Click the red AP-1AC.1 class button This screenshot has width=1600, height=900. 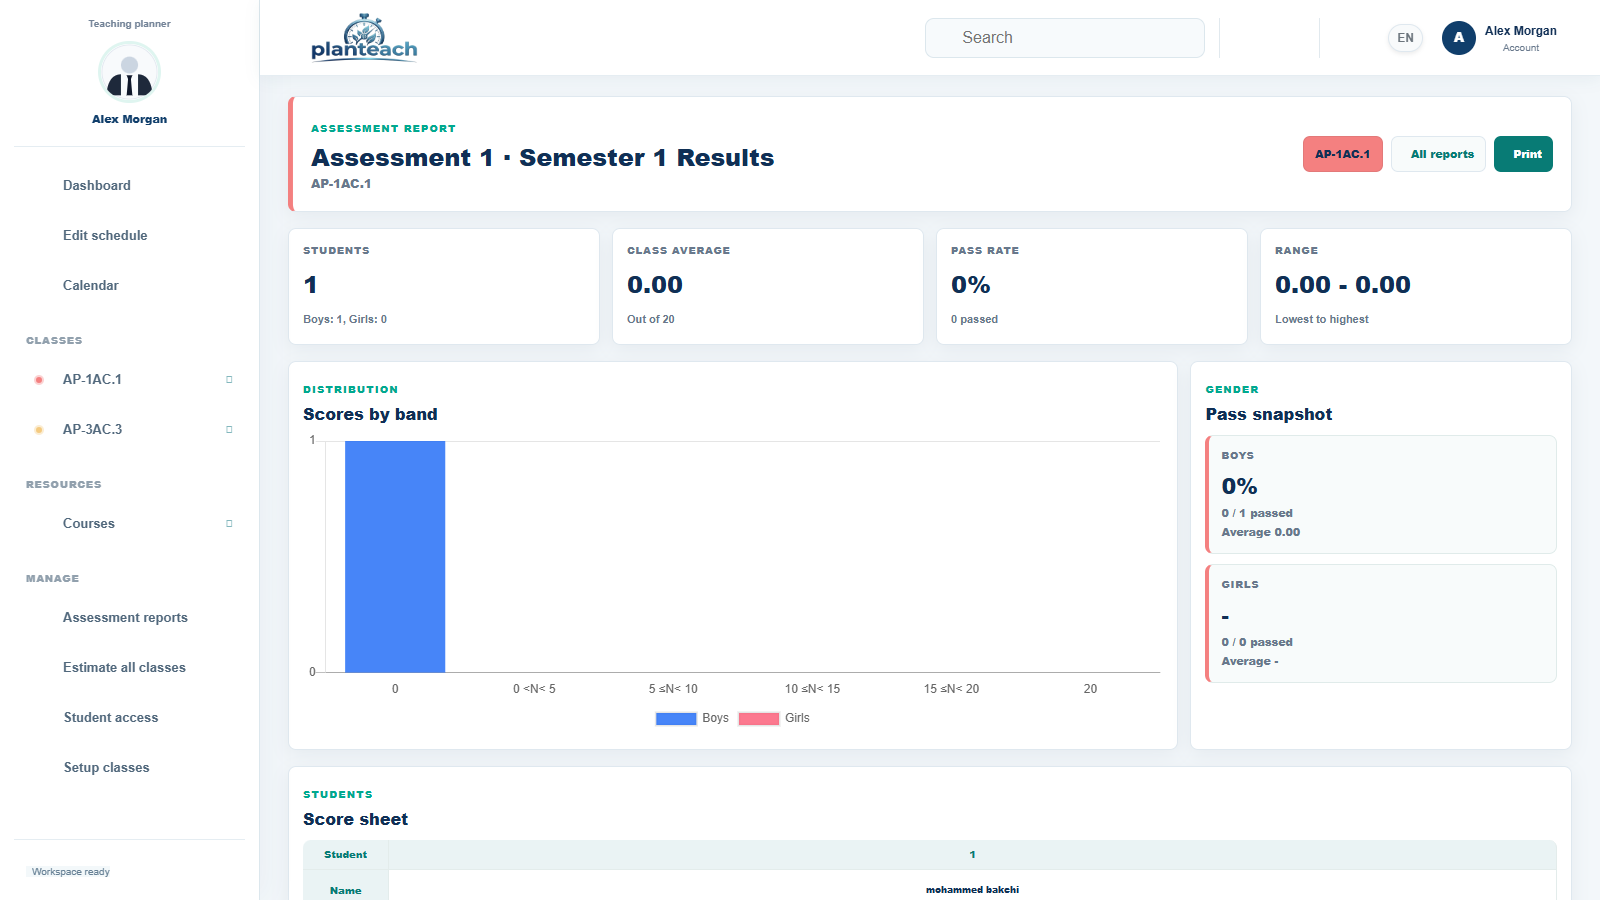[1343, 154]
